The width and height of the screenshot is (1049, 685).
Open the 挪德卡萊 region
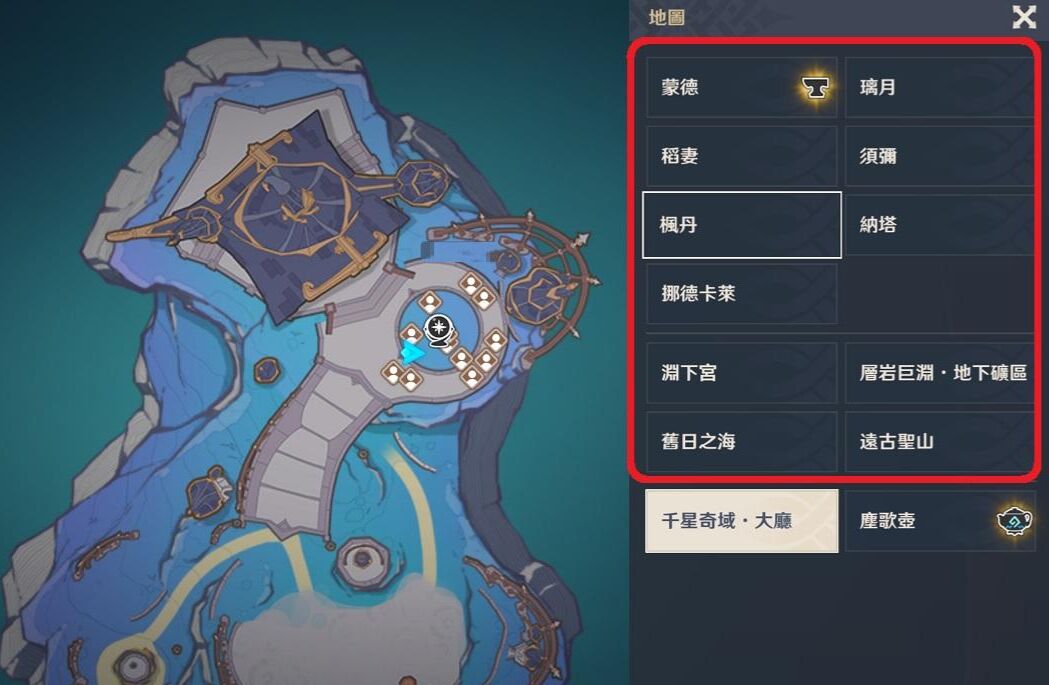[742, 294]
